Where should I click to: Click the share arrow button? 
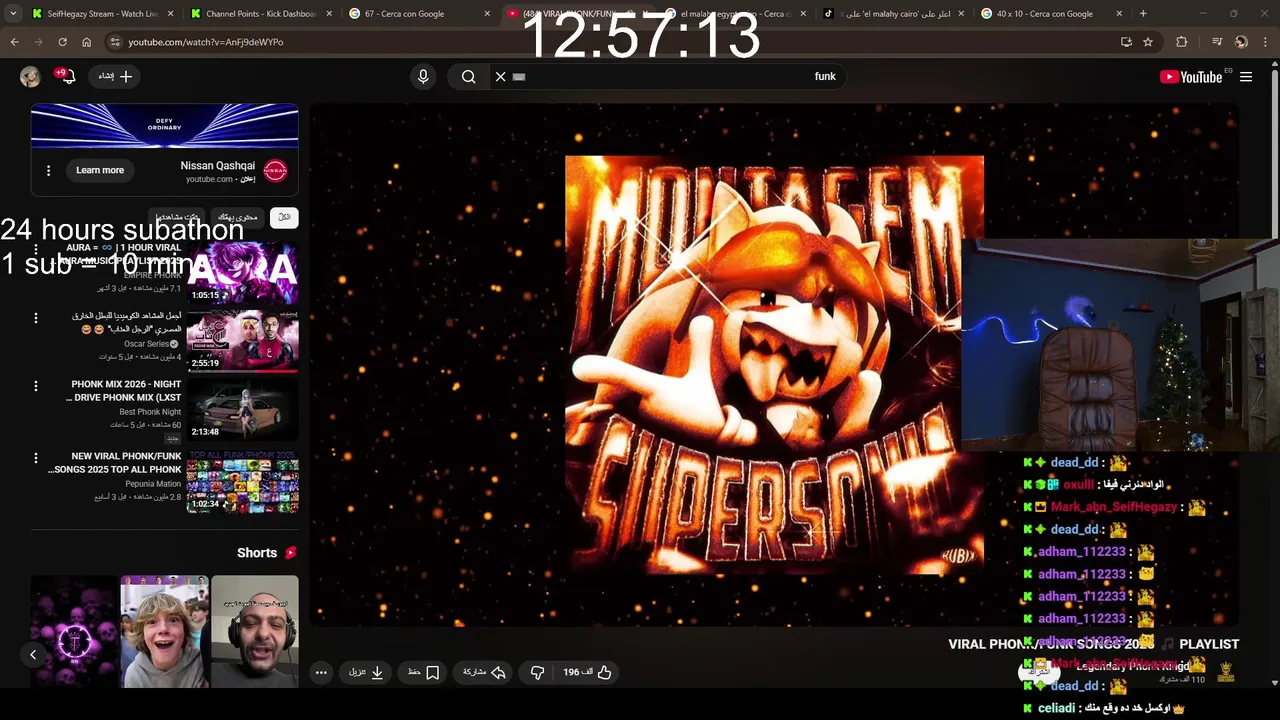click(x=484, y=672)
